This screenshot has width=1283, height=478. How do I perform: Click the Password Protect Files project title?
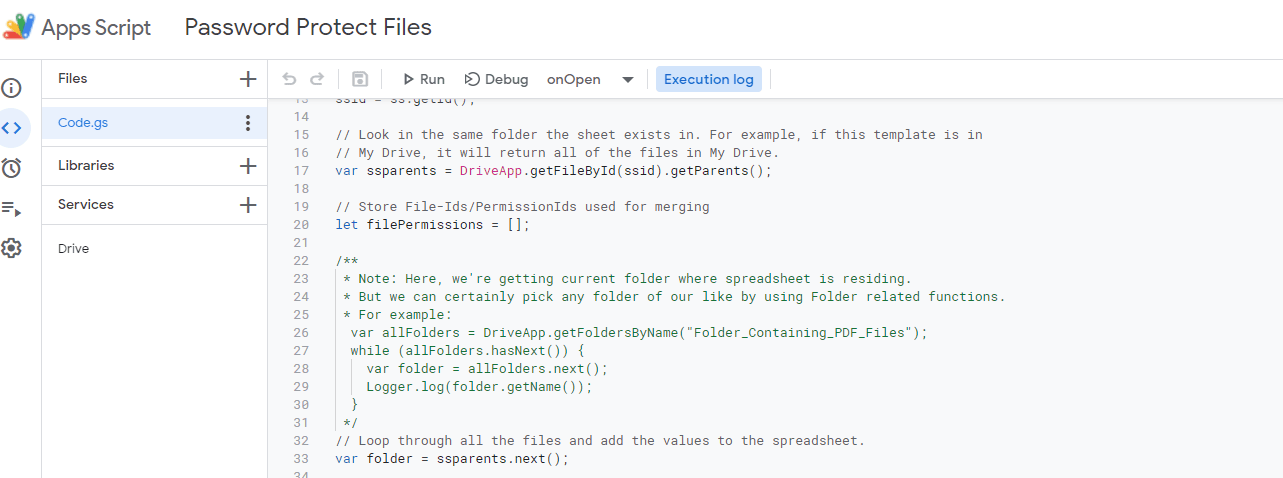tap(308, 27)
